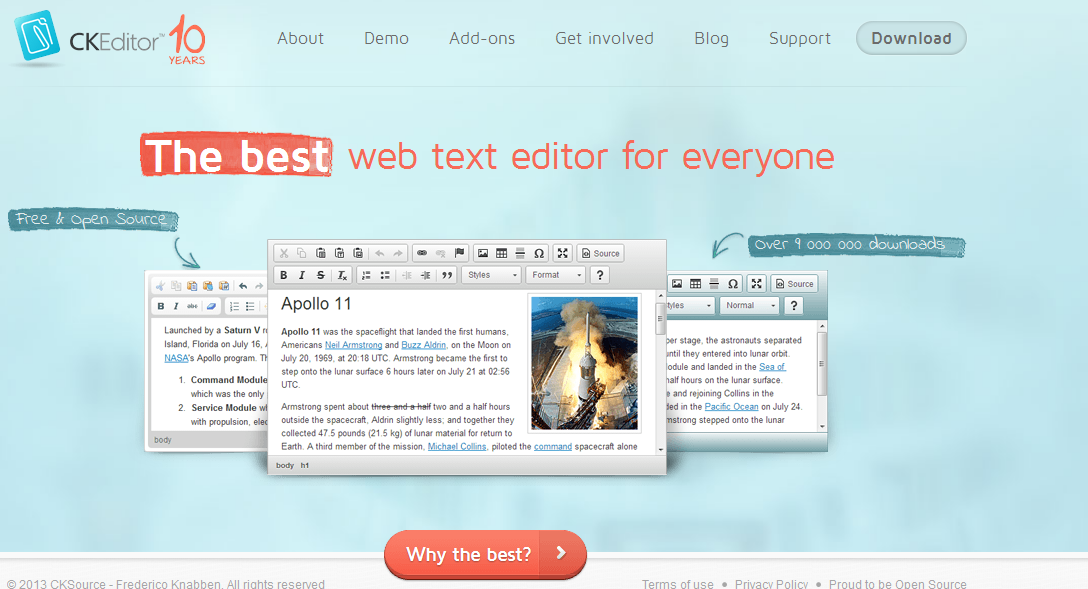Click the question mark help button in center editor

click(600, 275)
